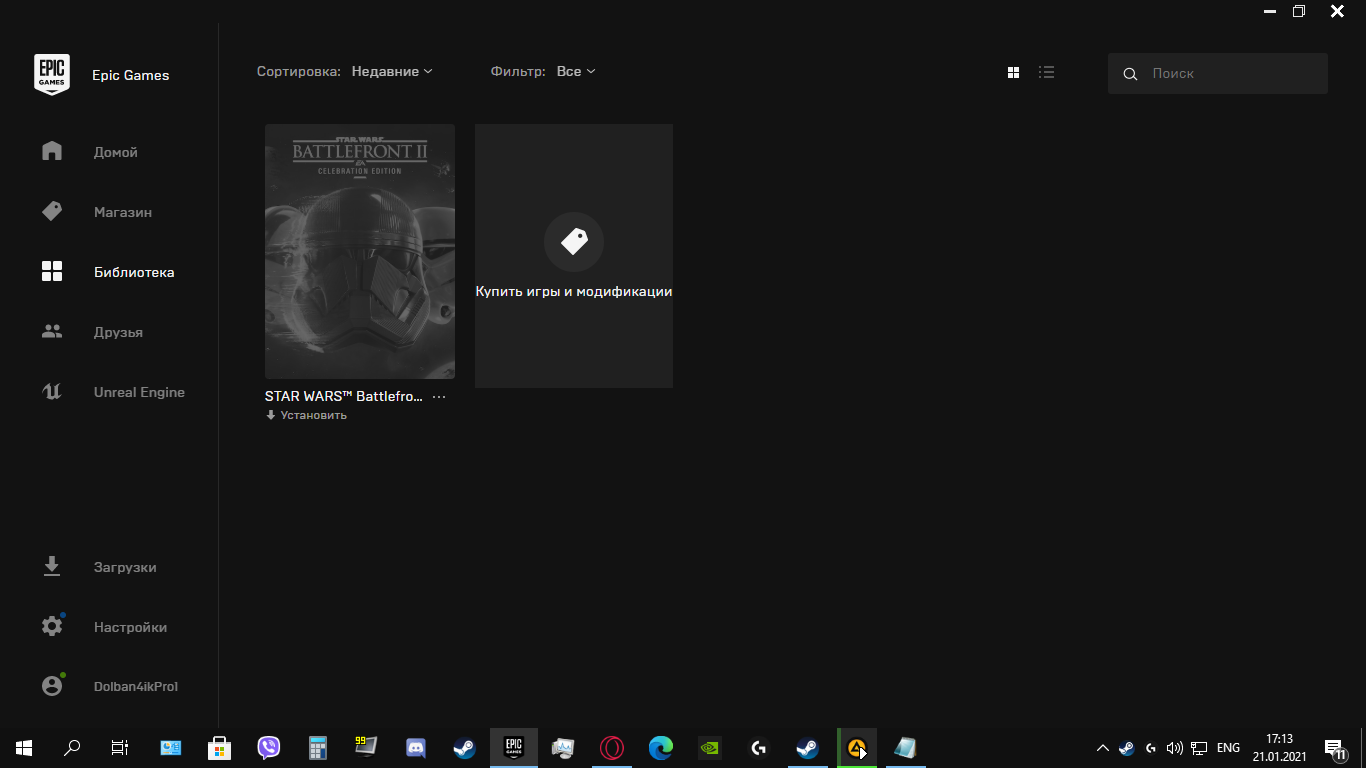1366x768 pixels.
Task: Click the user avatar icon
Action: pos(52,686)
